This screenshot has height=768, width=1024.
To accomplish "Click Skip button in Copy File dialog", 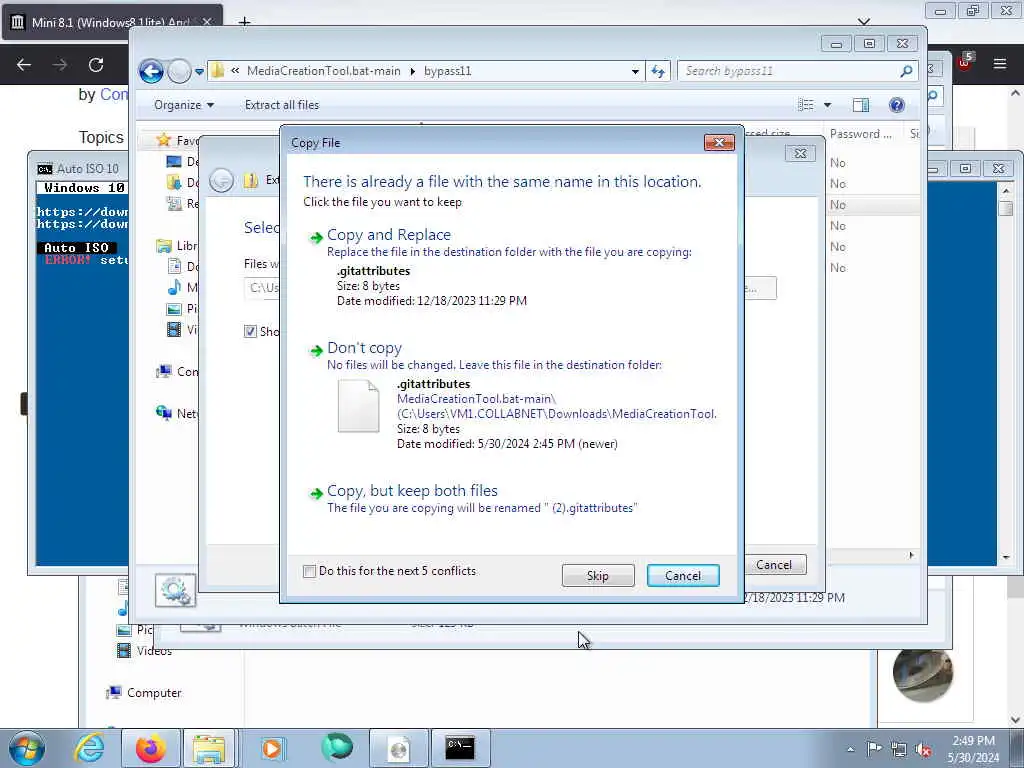I will [598, 575].
